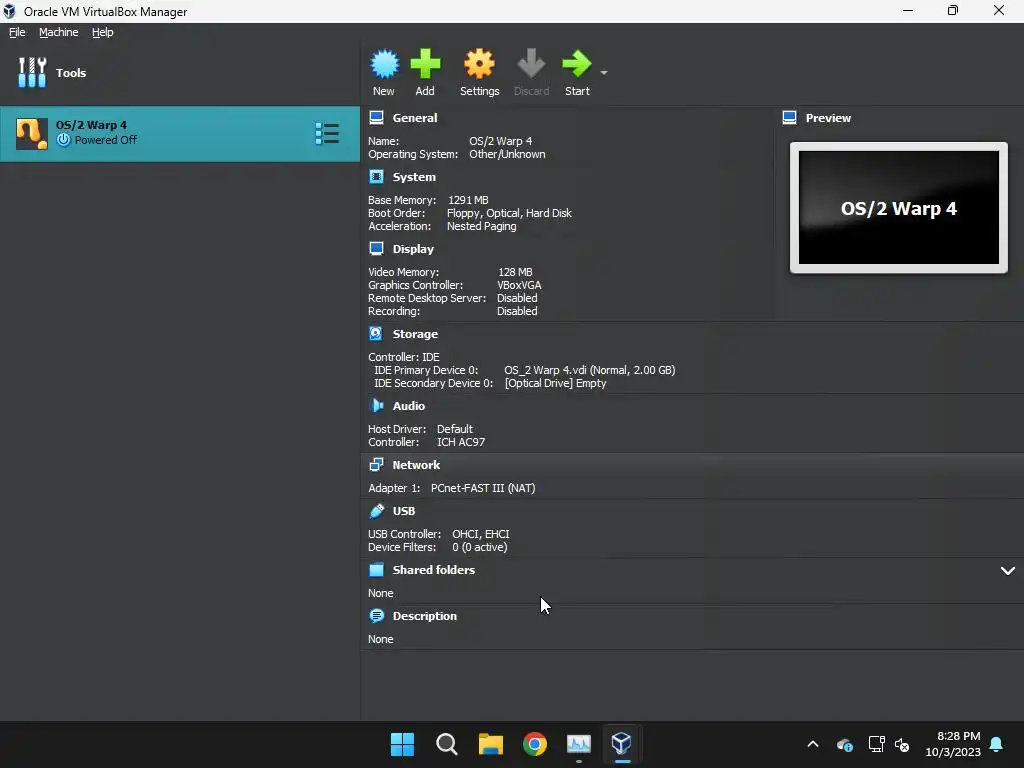Image resolution: width=1024 pixels, height=768 pixels.
Task: Click the 'VBoxVGA' graphics controller value
Action: [x=519, y=285]
